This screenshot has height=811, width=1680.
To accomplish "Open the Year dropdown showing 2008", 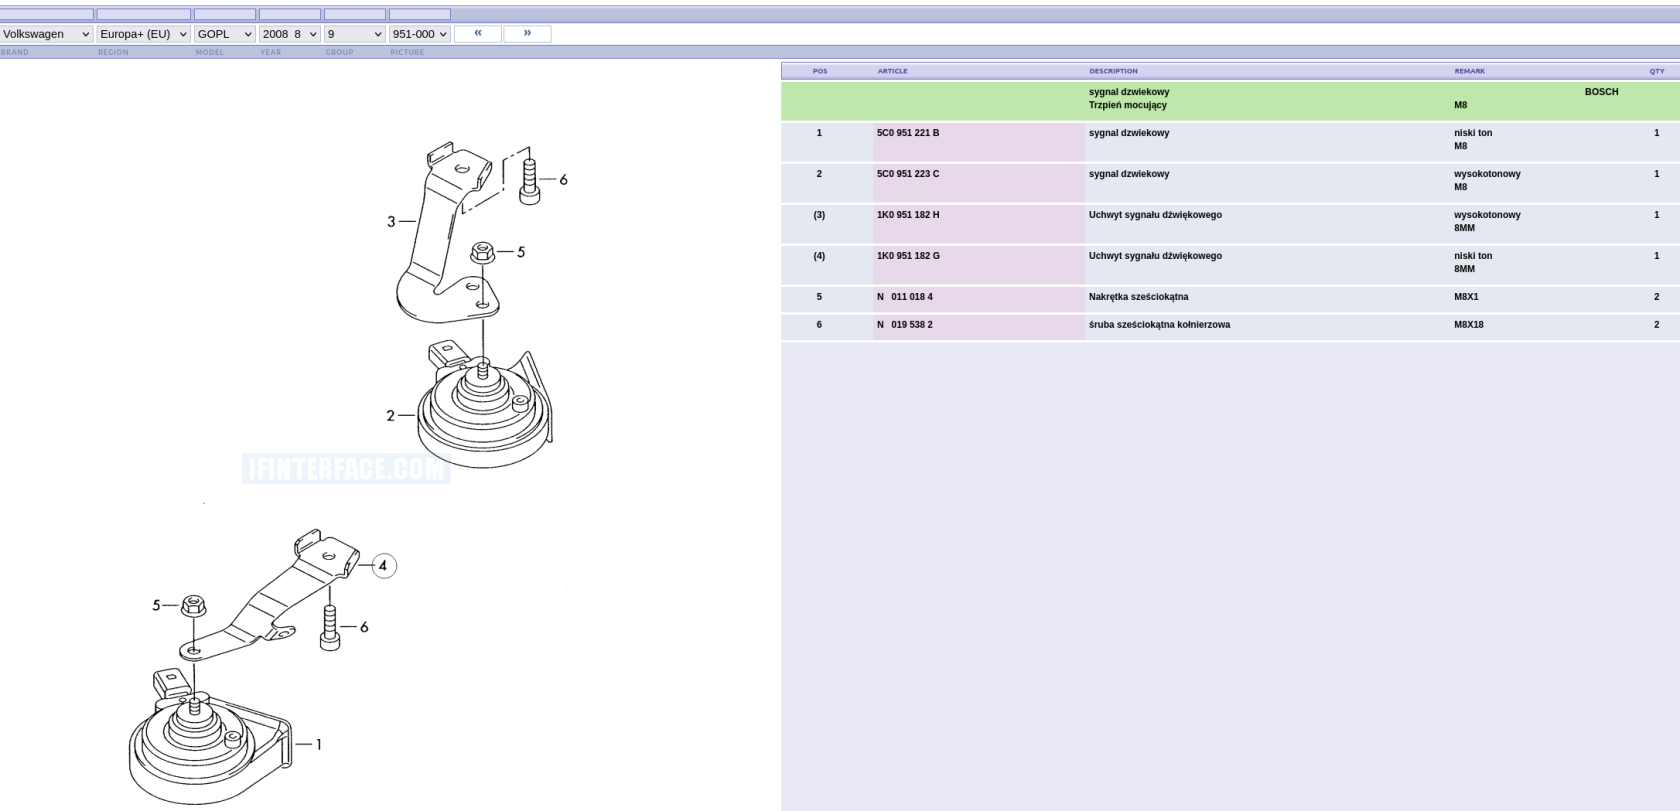I will point(289,34).
